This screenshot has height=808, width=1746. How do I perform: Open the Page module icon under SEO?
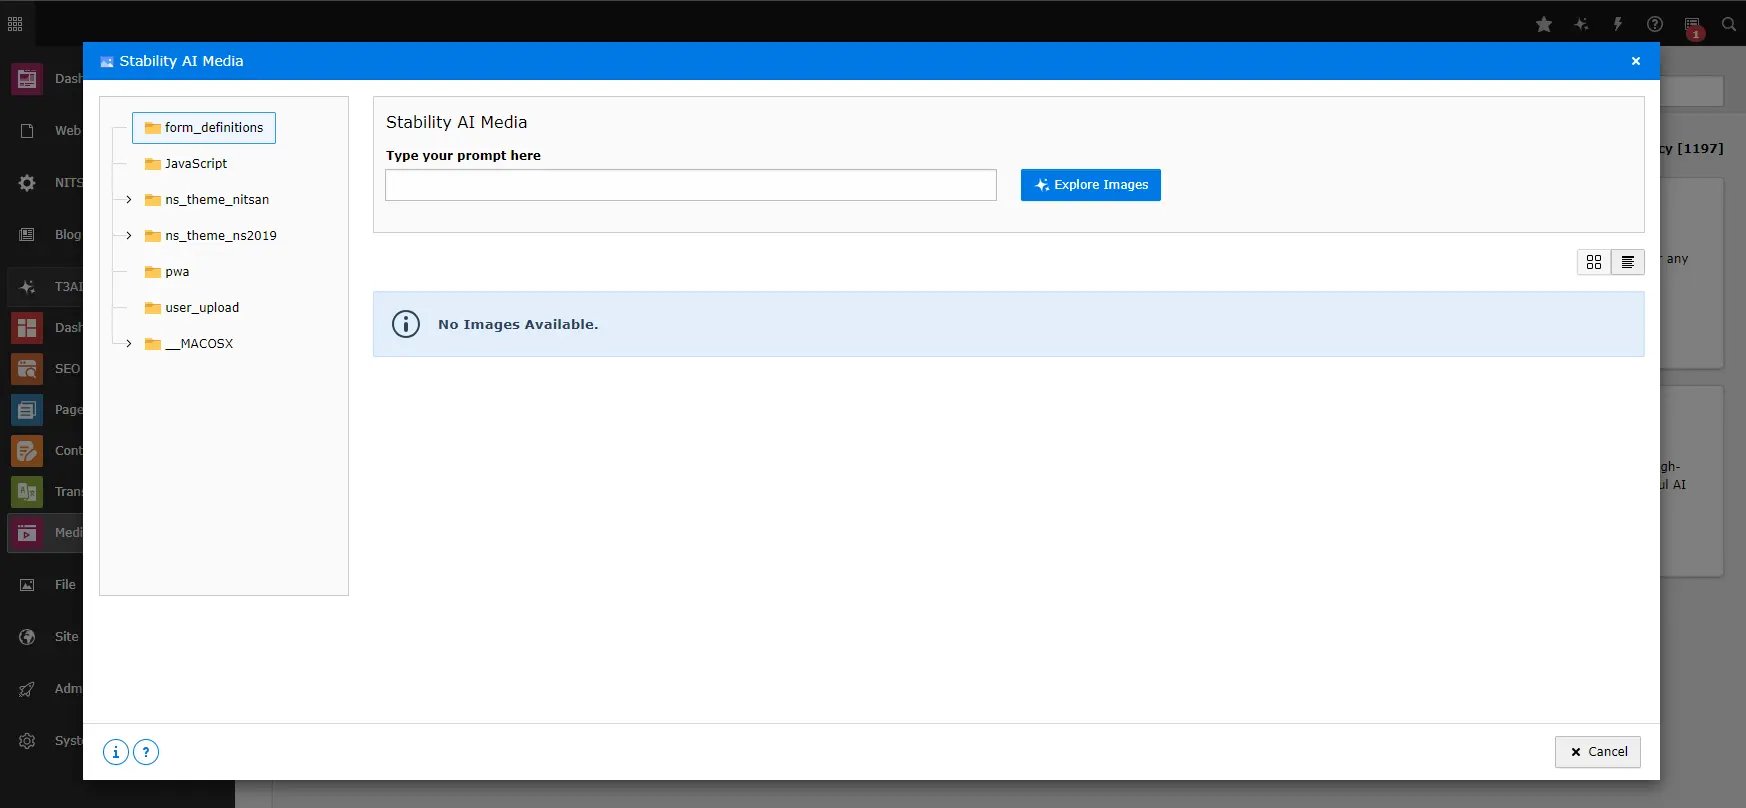pos(27,410)
